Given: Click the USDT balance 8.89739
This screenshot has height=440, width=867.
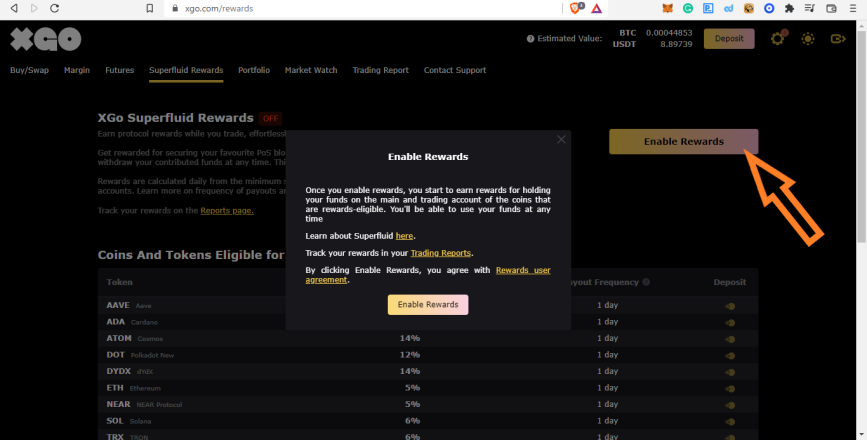Looking at the screenshot, I should tap(676, 44).
